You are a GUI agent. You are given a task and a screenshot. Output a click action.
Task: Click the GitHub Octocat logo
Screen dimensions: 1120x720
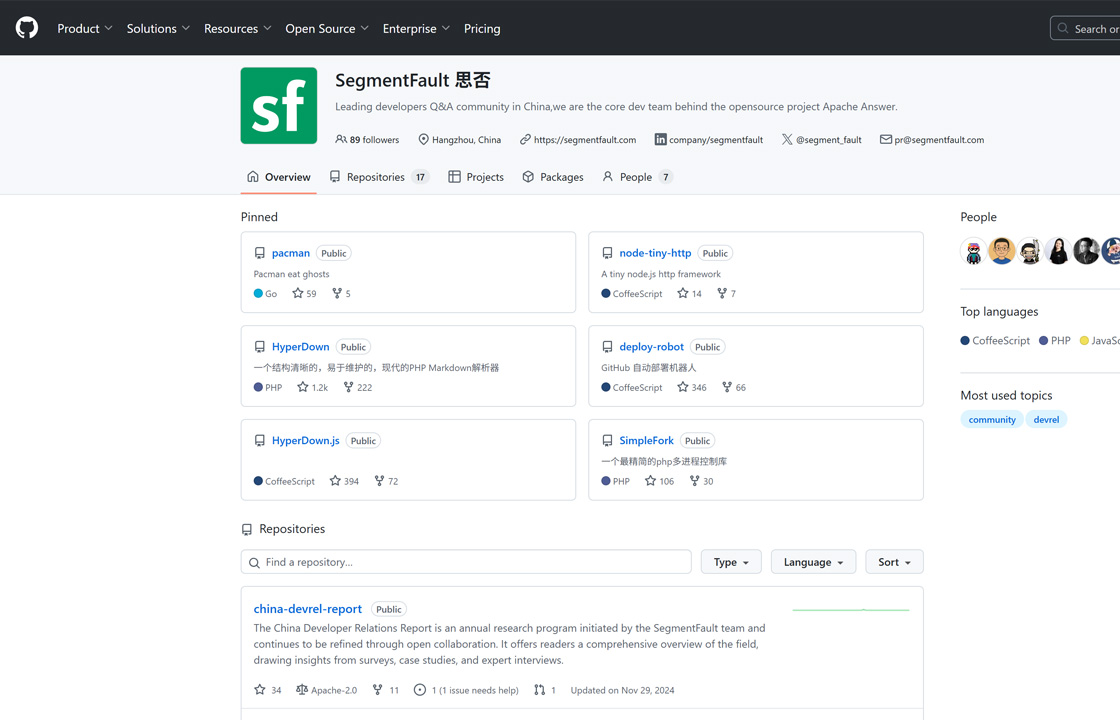27,28
